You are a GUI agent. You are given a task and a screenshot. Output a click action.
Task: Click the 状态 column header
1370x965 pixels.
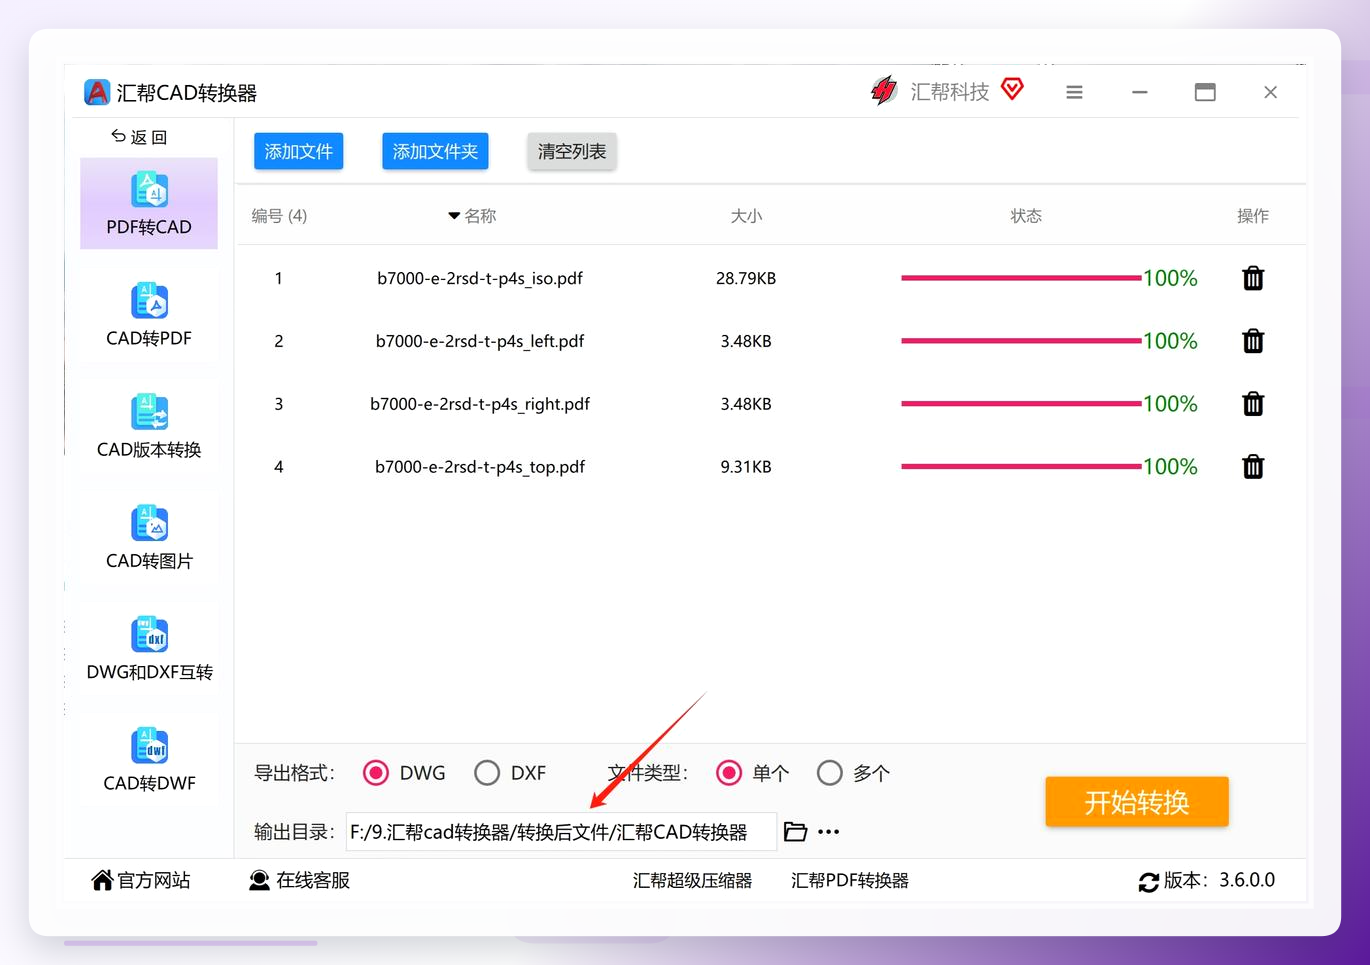coord(1026,216)
